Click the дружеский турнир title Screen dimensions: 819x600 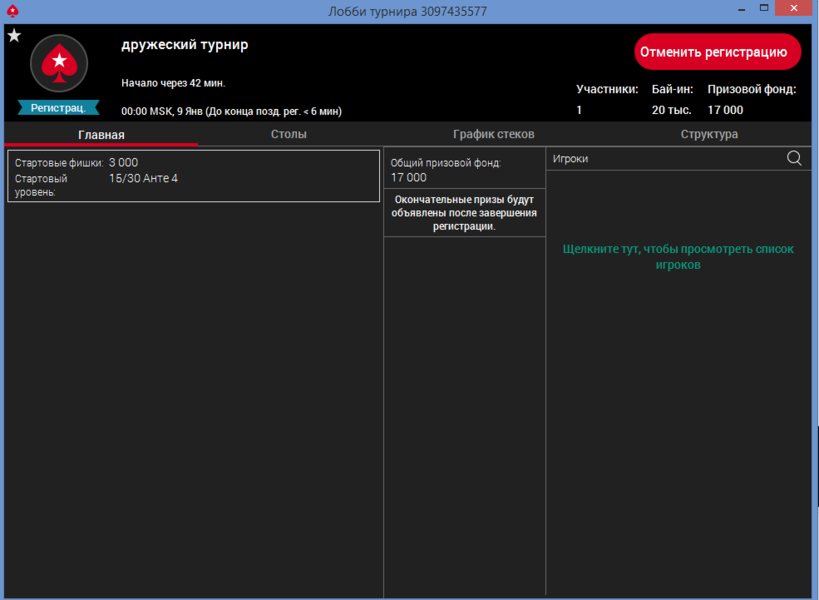click(x=185, y=45)
